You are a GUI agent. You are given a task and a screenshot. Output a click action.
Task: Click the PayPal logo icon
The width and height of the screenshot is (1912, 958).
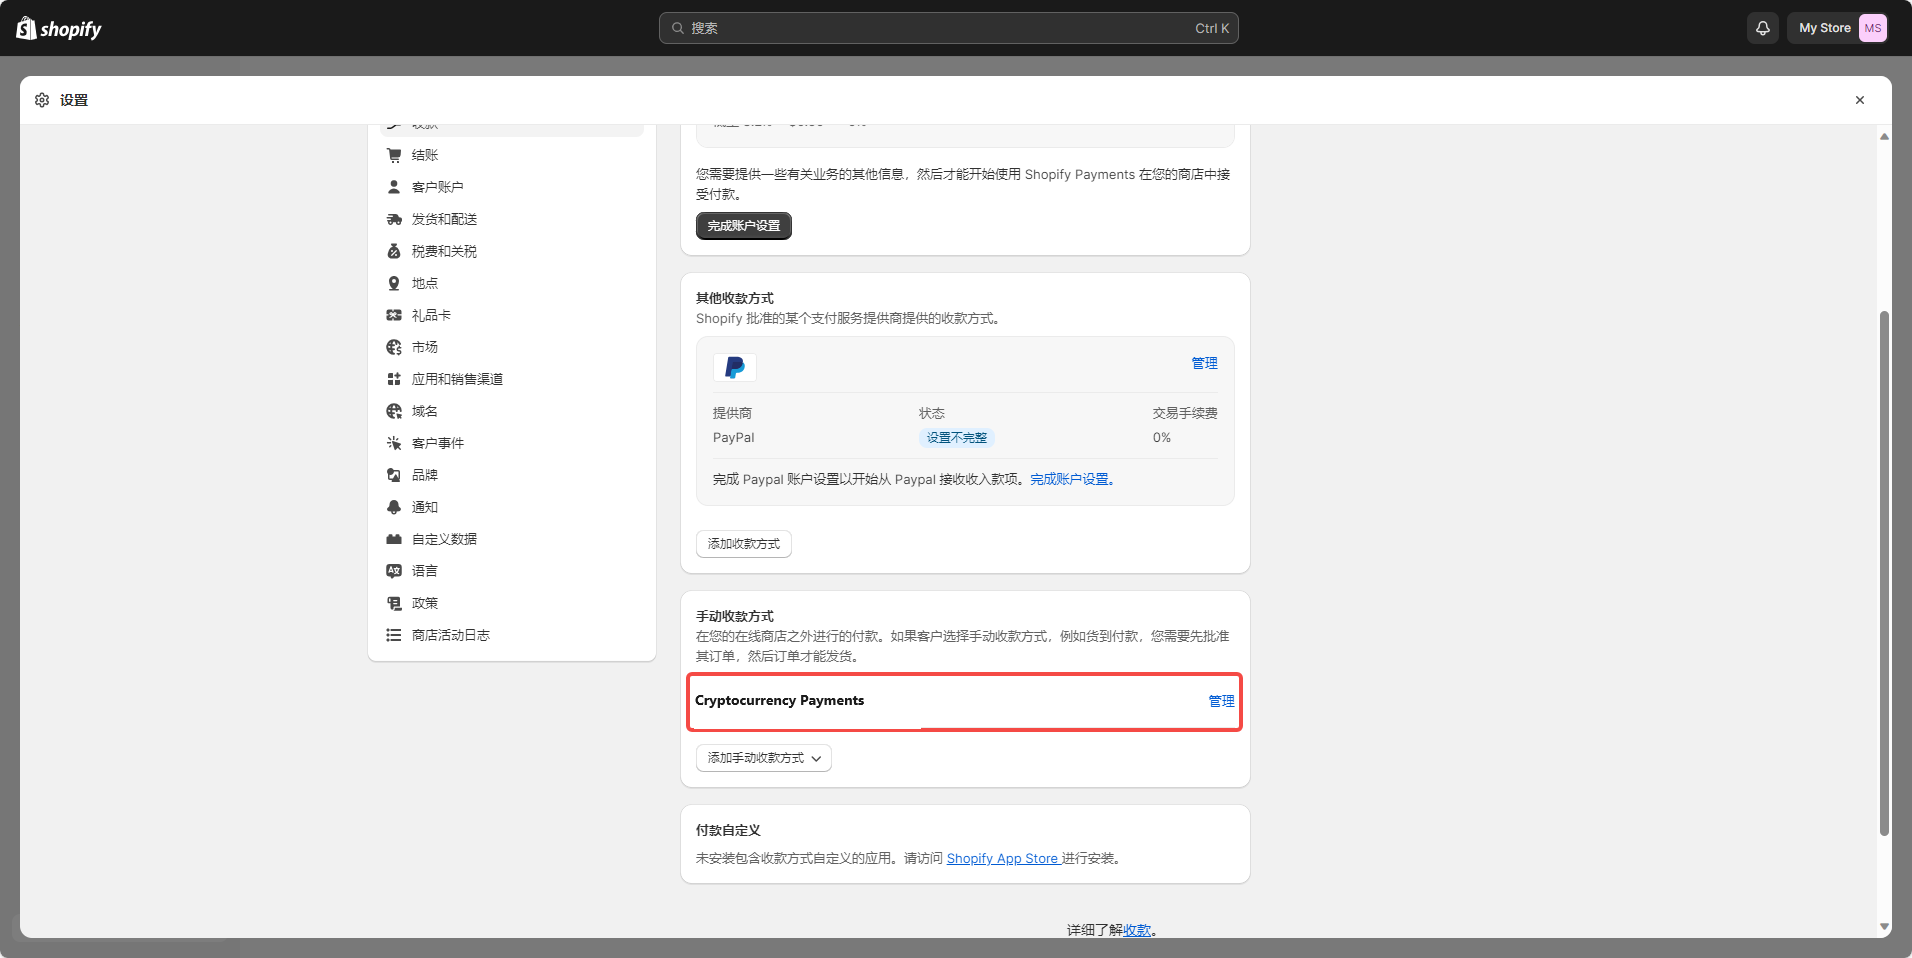tap(735, 367)
